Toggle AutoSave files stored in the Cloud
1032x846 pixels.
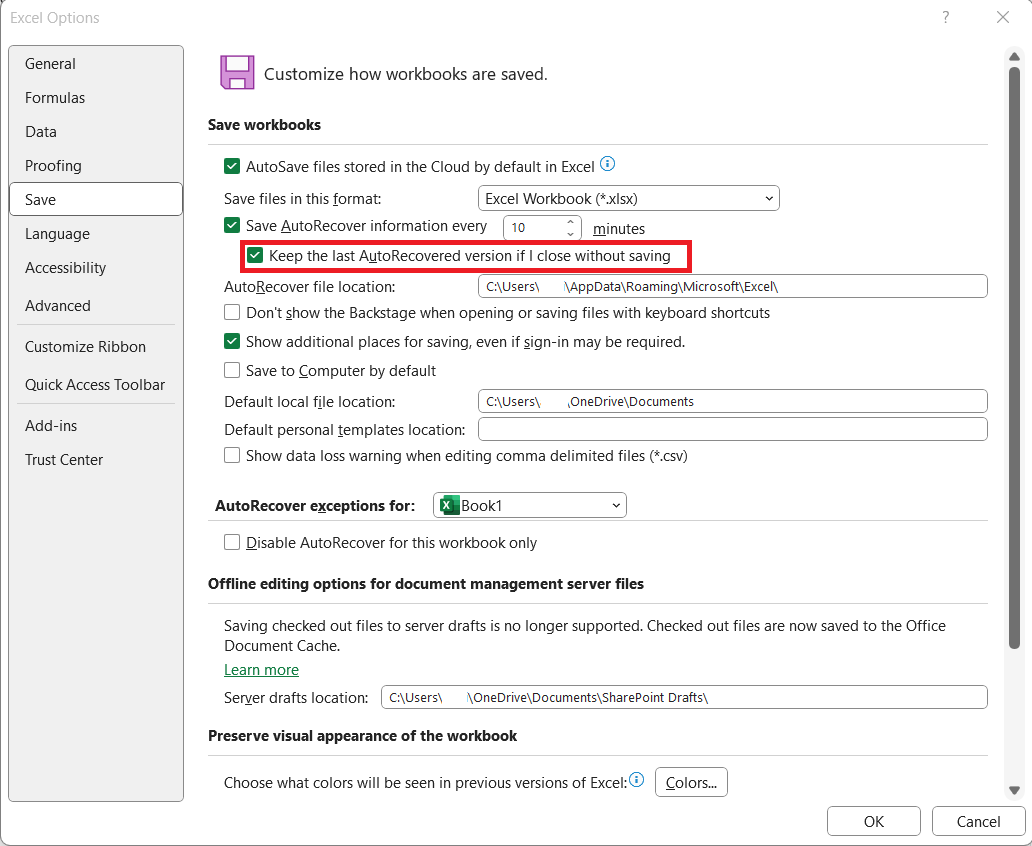232,166
